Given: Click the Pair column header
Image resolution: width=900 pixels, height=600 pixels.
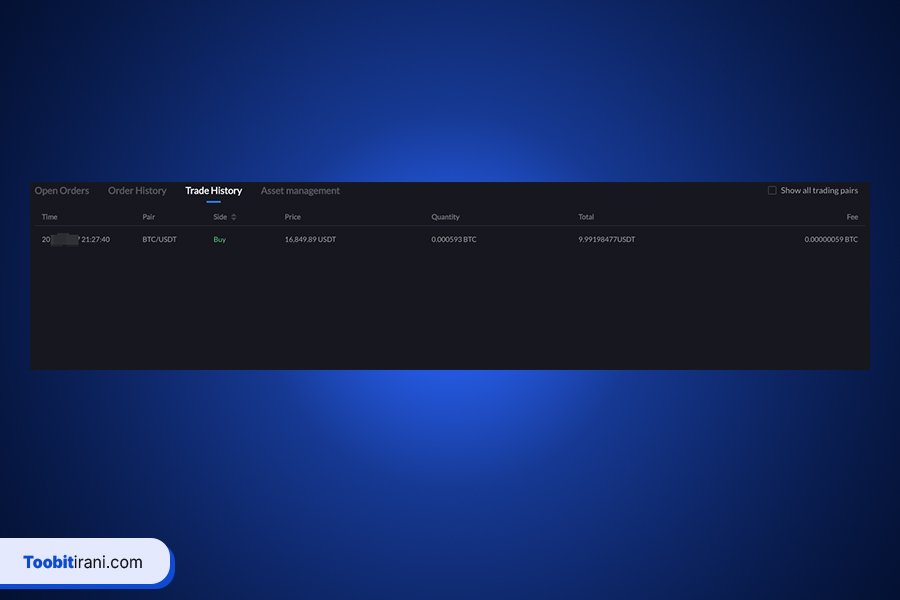Looking at the screenshot, I should (x=148, y=216).
